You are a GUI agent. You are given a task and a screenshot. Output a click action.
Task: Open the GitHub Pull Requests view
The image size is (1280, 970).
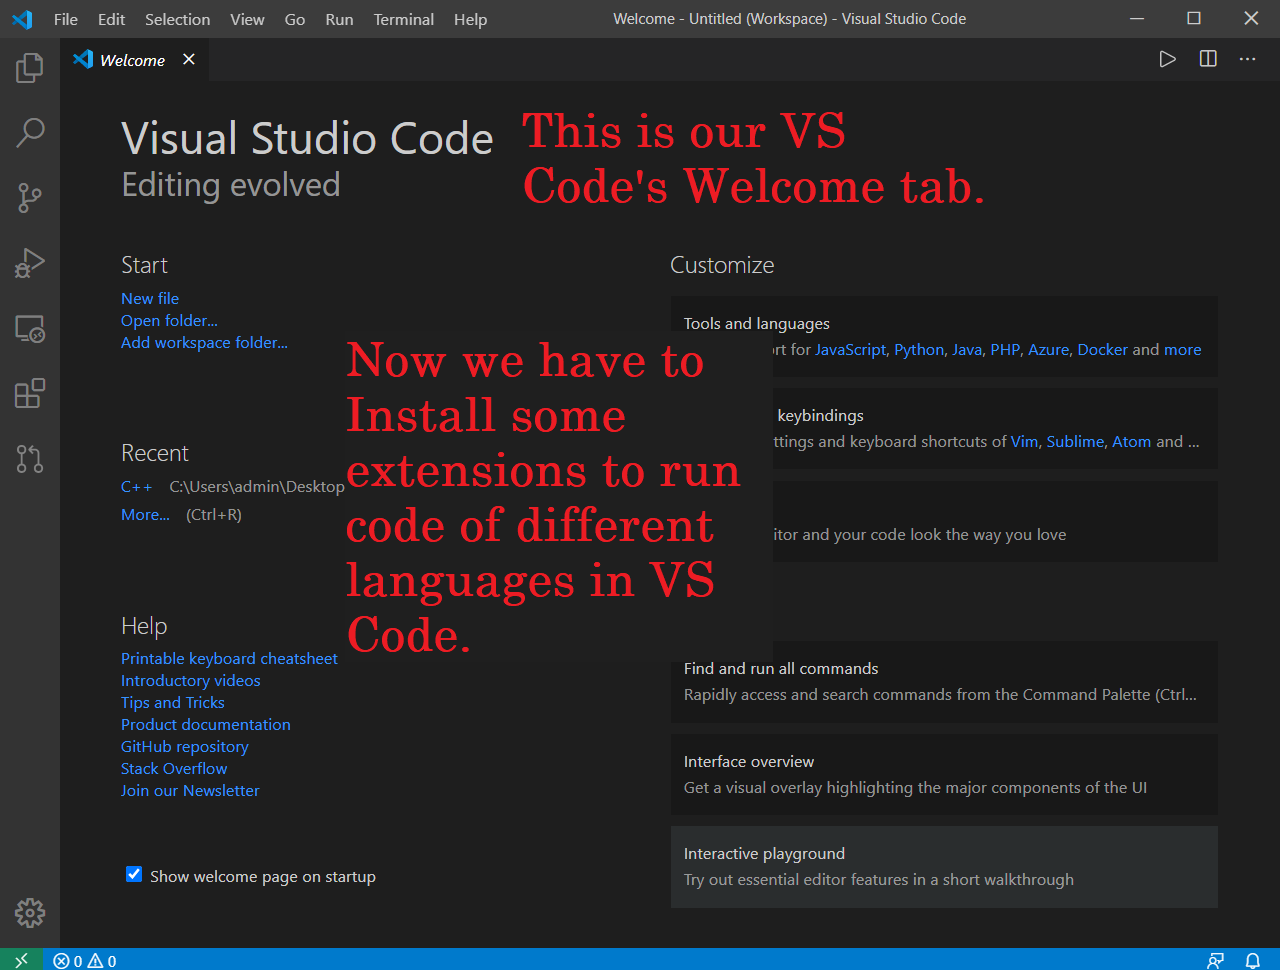[x=29, y=458]
